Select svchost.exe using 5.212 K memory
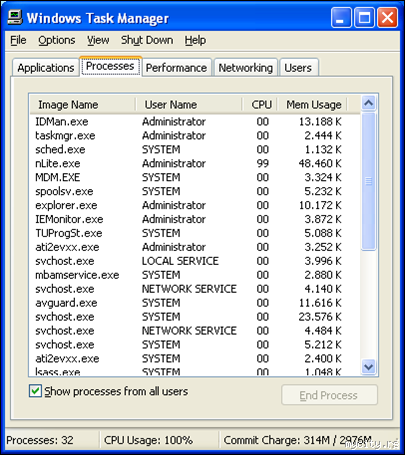The image size is (405, 455). coord(195,345)
